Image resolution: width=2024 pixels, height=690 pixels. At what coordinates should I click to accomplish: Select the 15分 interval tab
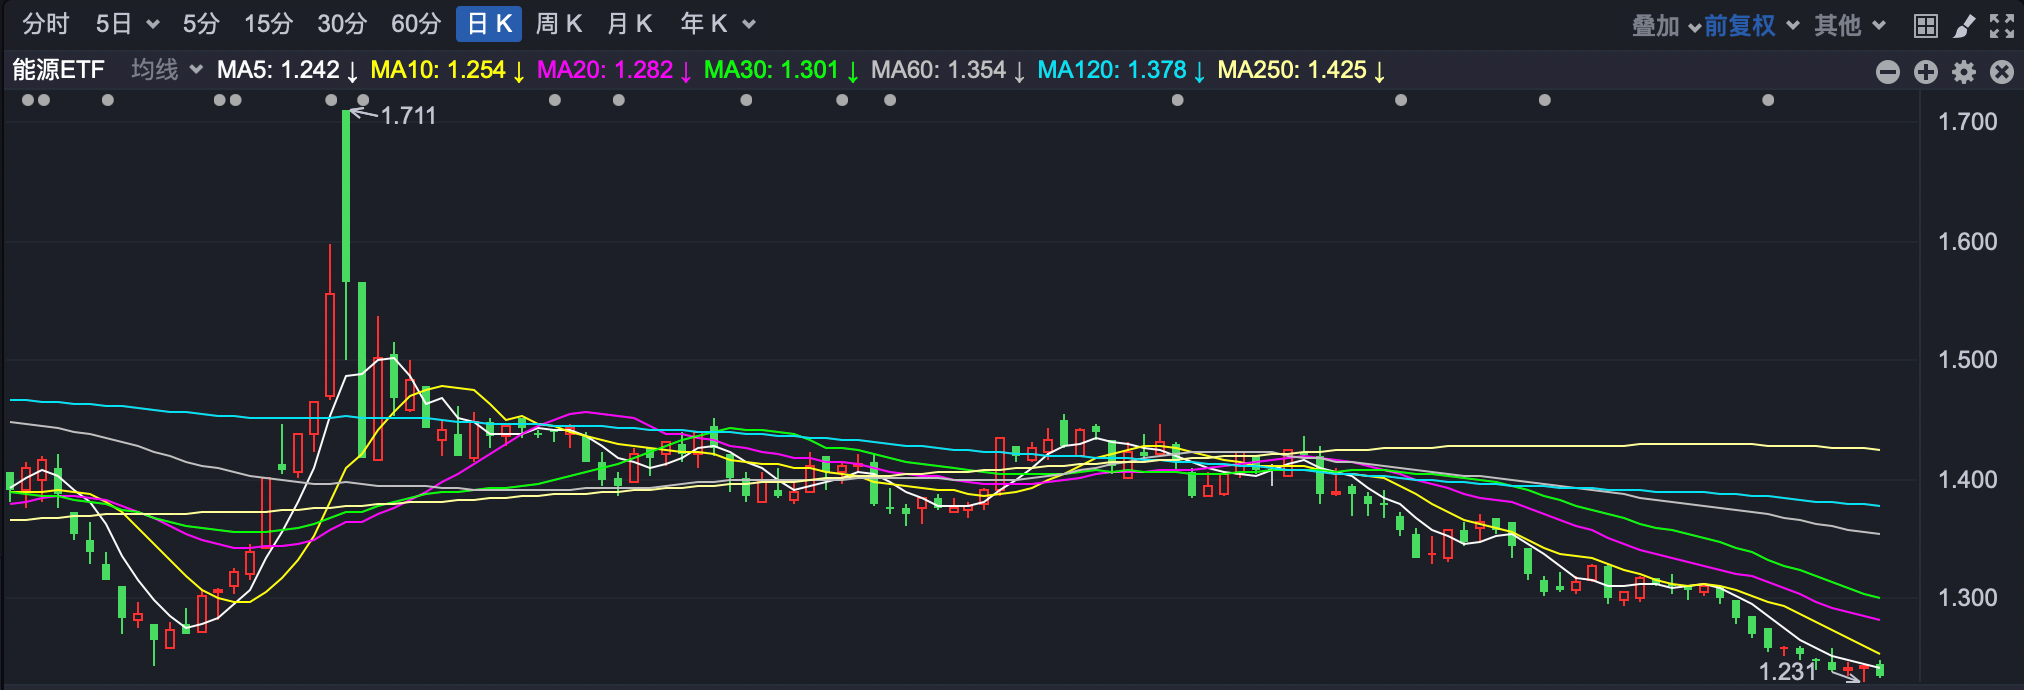pos(269,24)
